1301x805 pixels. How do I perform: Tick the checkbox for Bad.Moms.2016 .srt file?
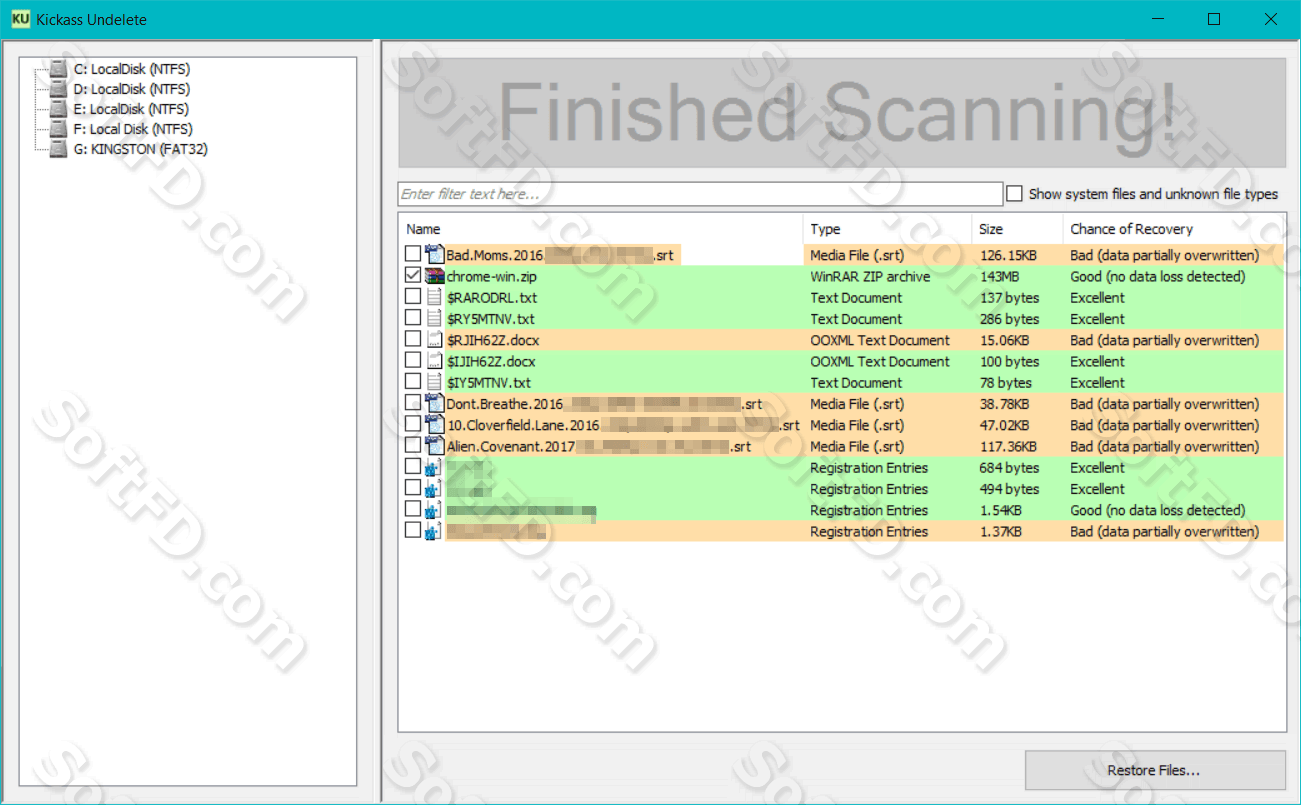(x=413, y=255)
